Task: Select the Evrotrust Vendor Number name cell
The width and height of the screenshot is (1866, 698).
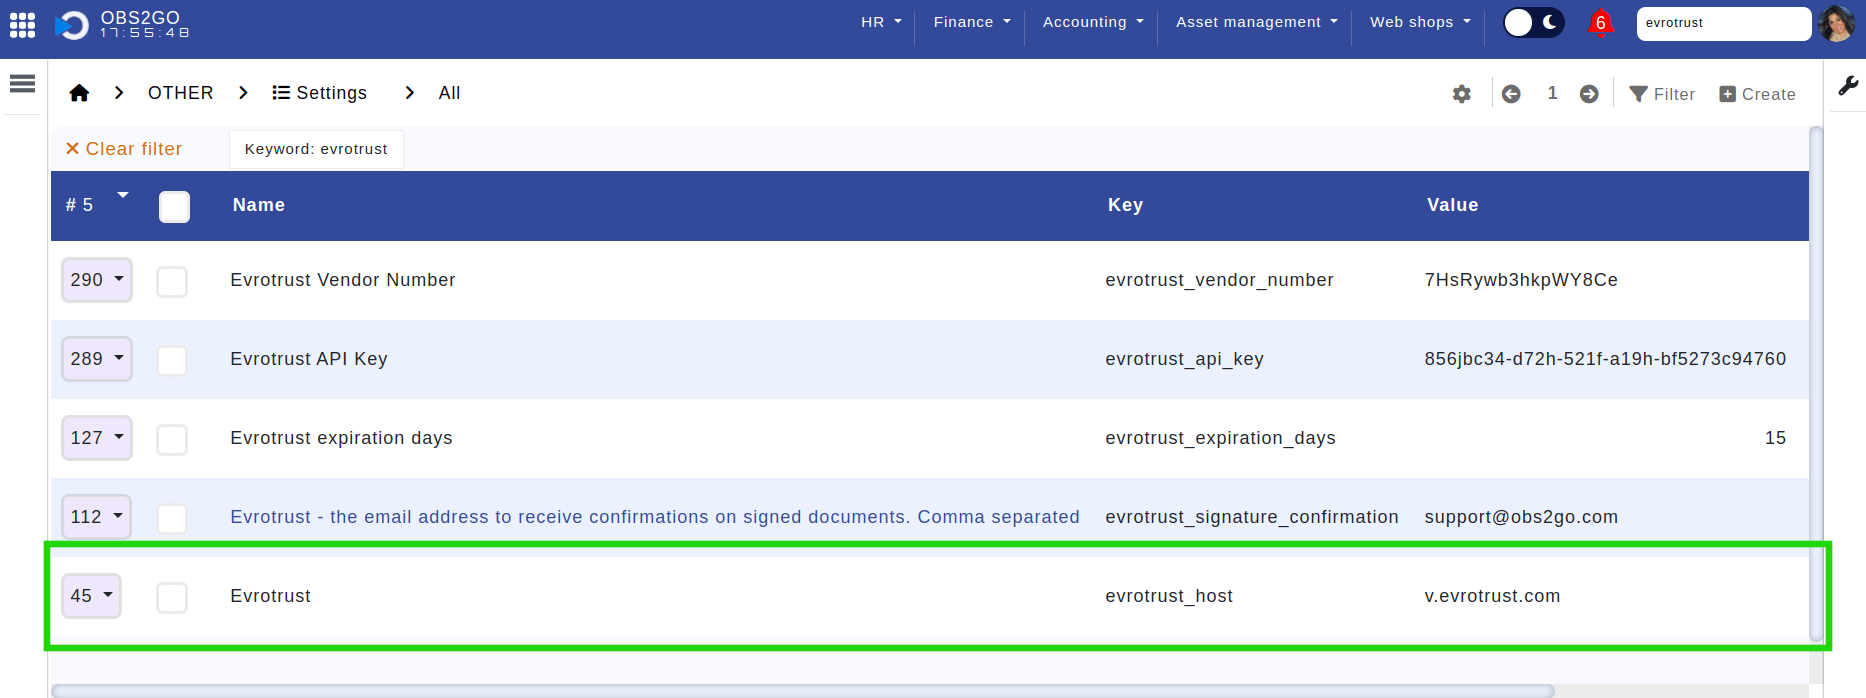Action: 343,280
